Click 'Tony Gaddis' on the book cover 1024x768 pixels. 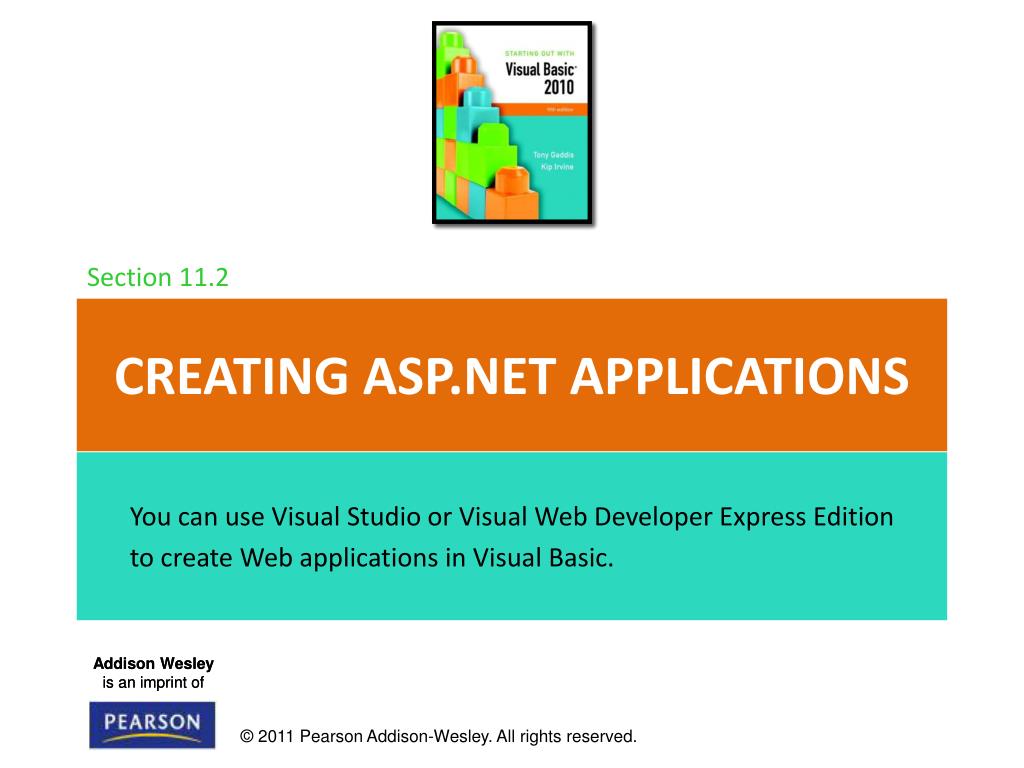click(x=553, y=155)
